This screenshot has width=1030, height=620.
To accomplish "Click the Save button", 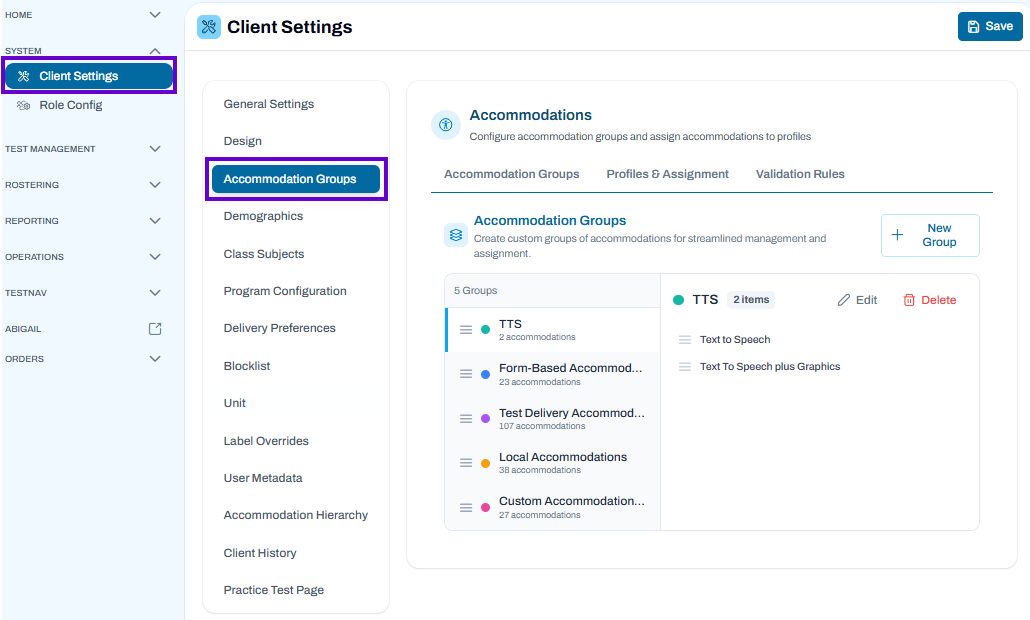I will (990, 27).
